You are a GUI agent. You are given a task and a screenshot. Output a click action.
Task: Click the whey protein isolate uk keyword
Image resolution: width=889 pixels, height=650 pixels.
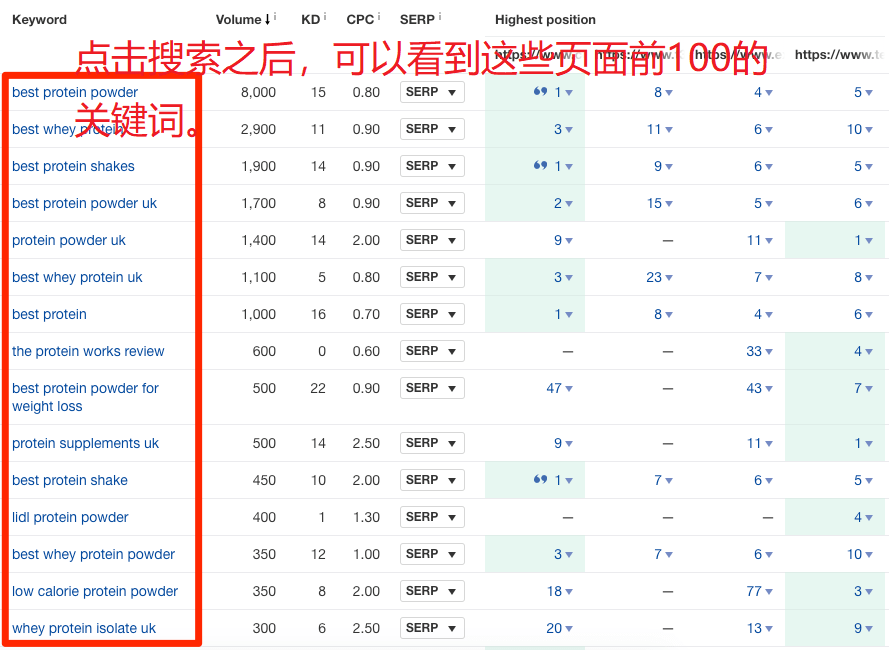(84, 628)
